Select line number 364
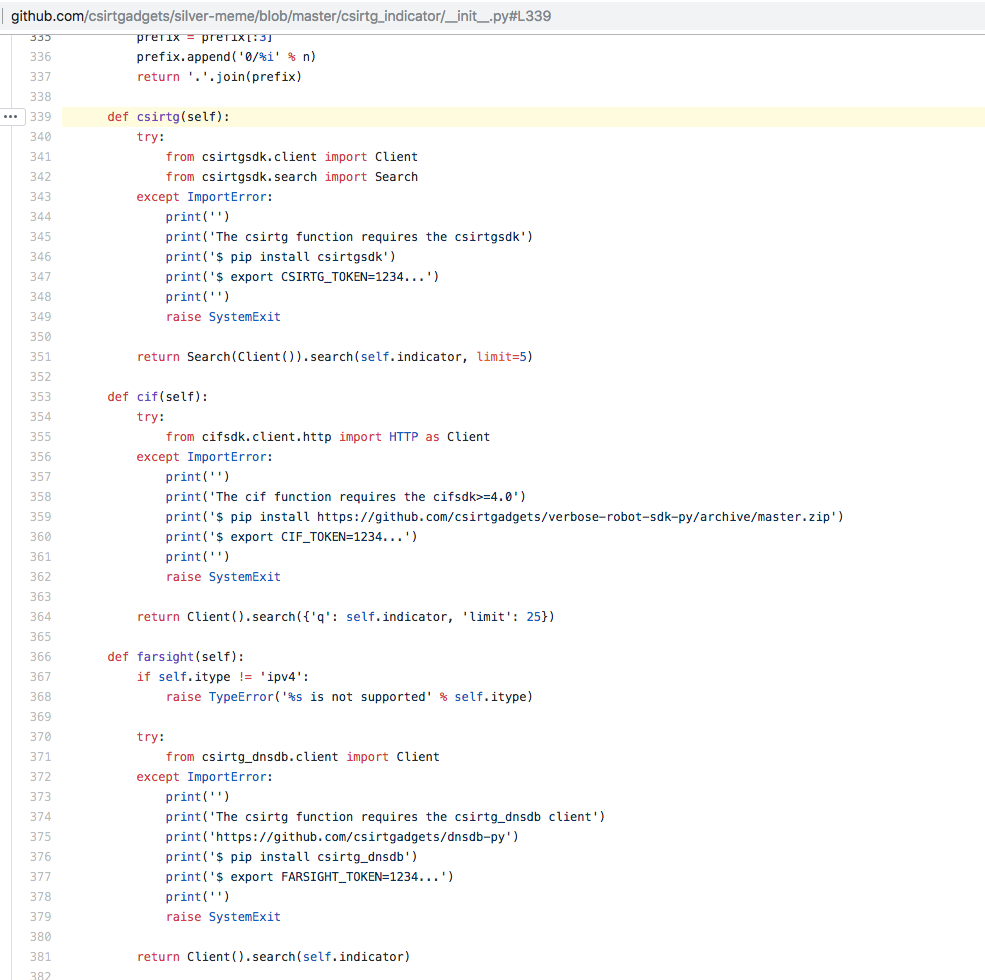The image size is (985, 980). [41, 617]
